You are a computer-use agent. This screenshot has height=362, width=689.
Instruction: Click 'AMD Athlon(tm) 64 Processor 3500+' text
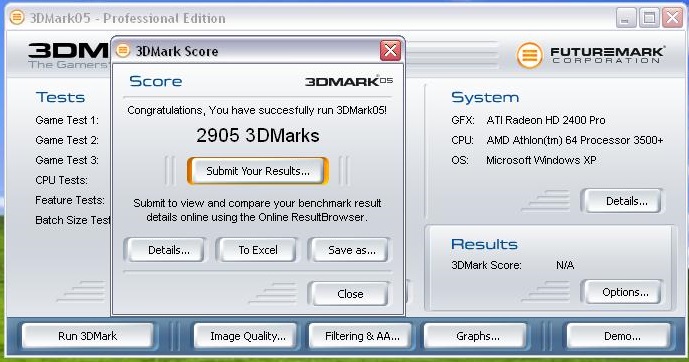[x=575, y=140]
